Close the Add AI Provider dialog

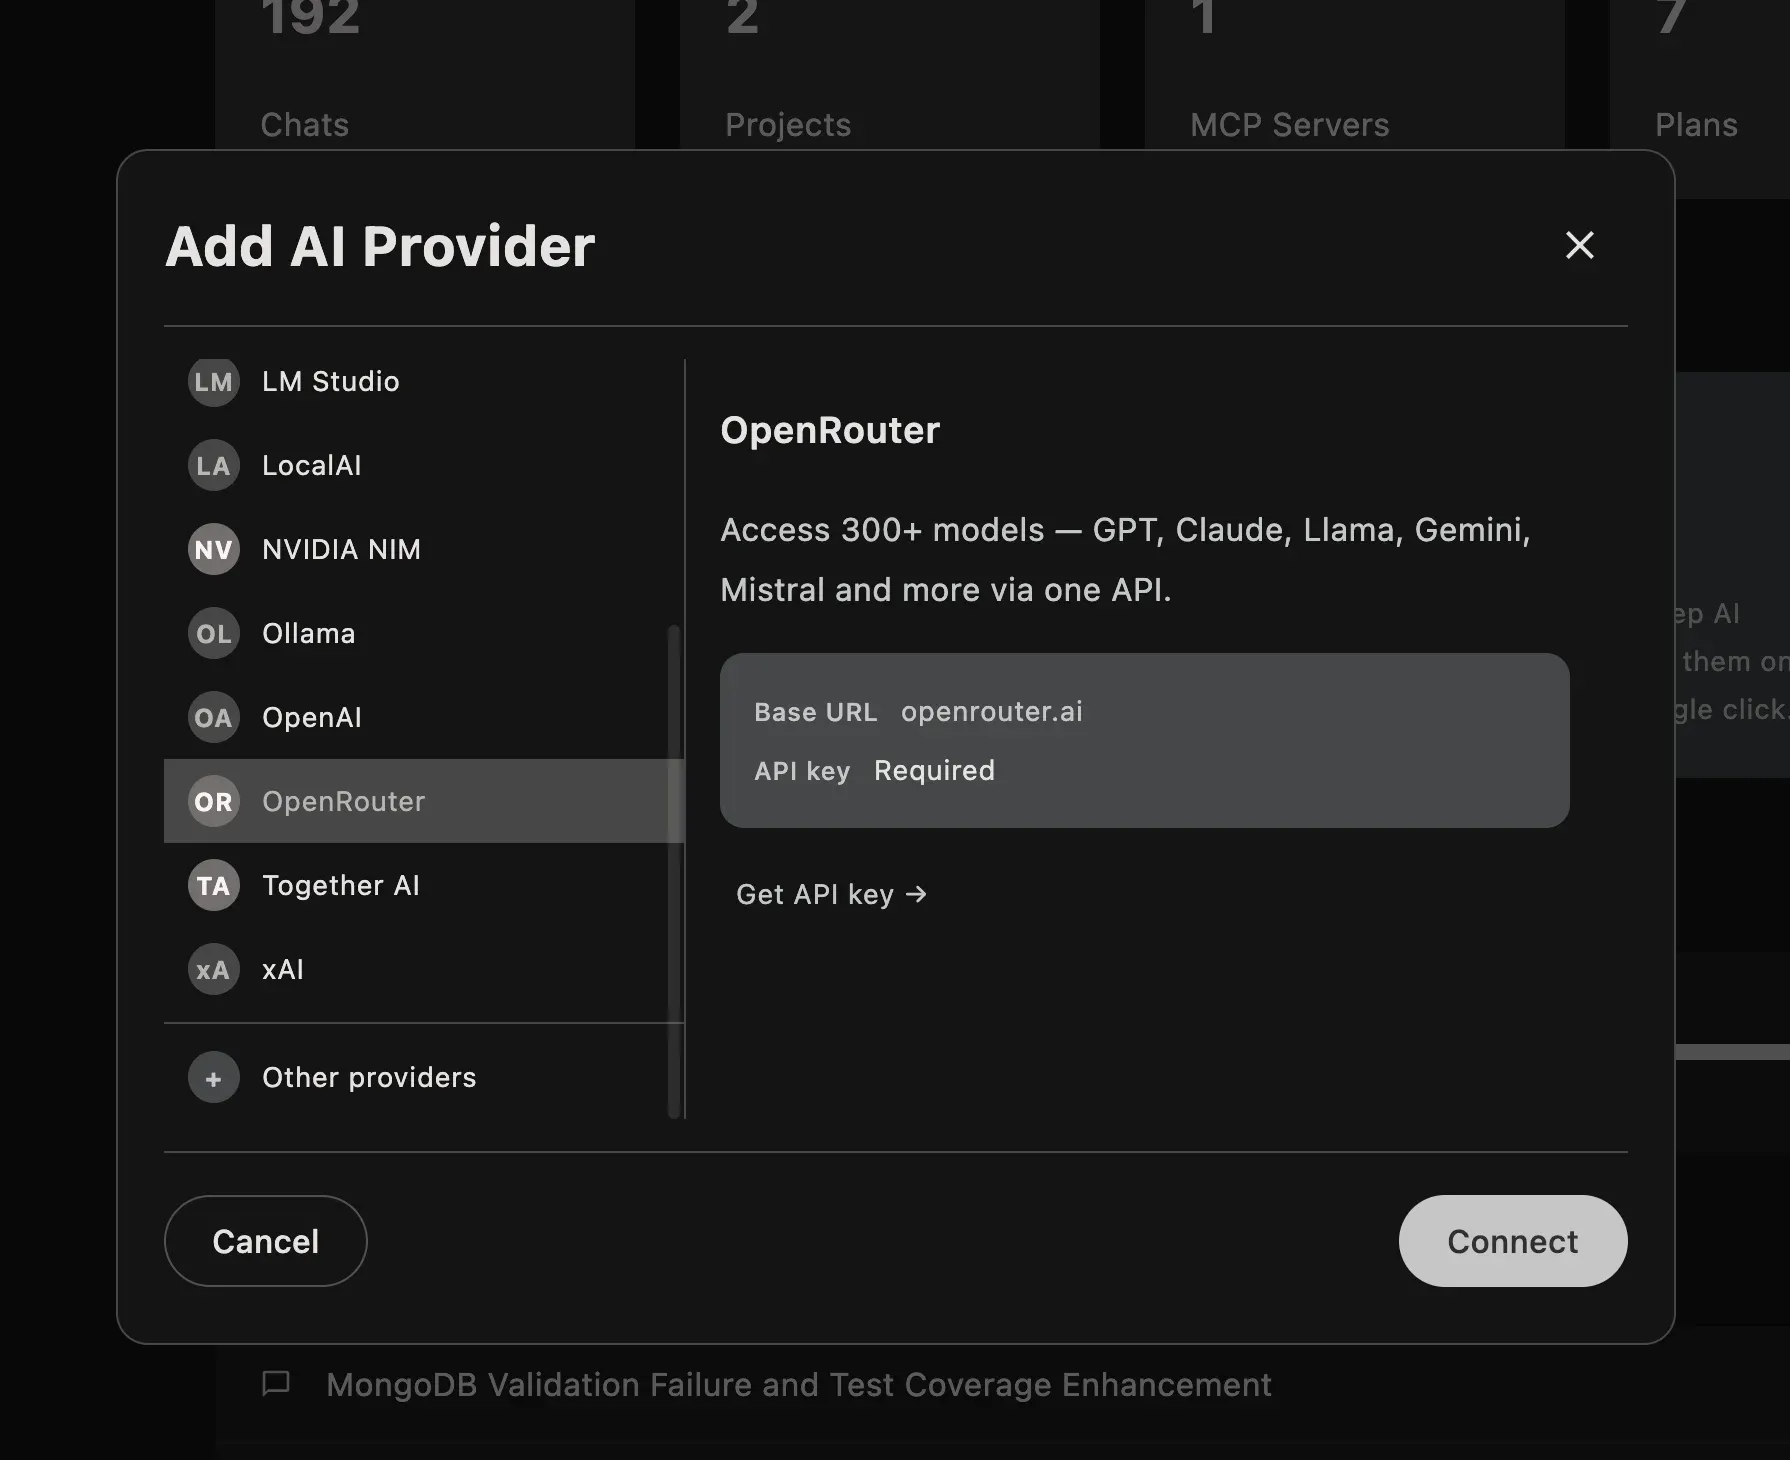pyautogui.click(x=1579, y=245)
